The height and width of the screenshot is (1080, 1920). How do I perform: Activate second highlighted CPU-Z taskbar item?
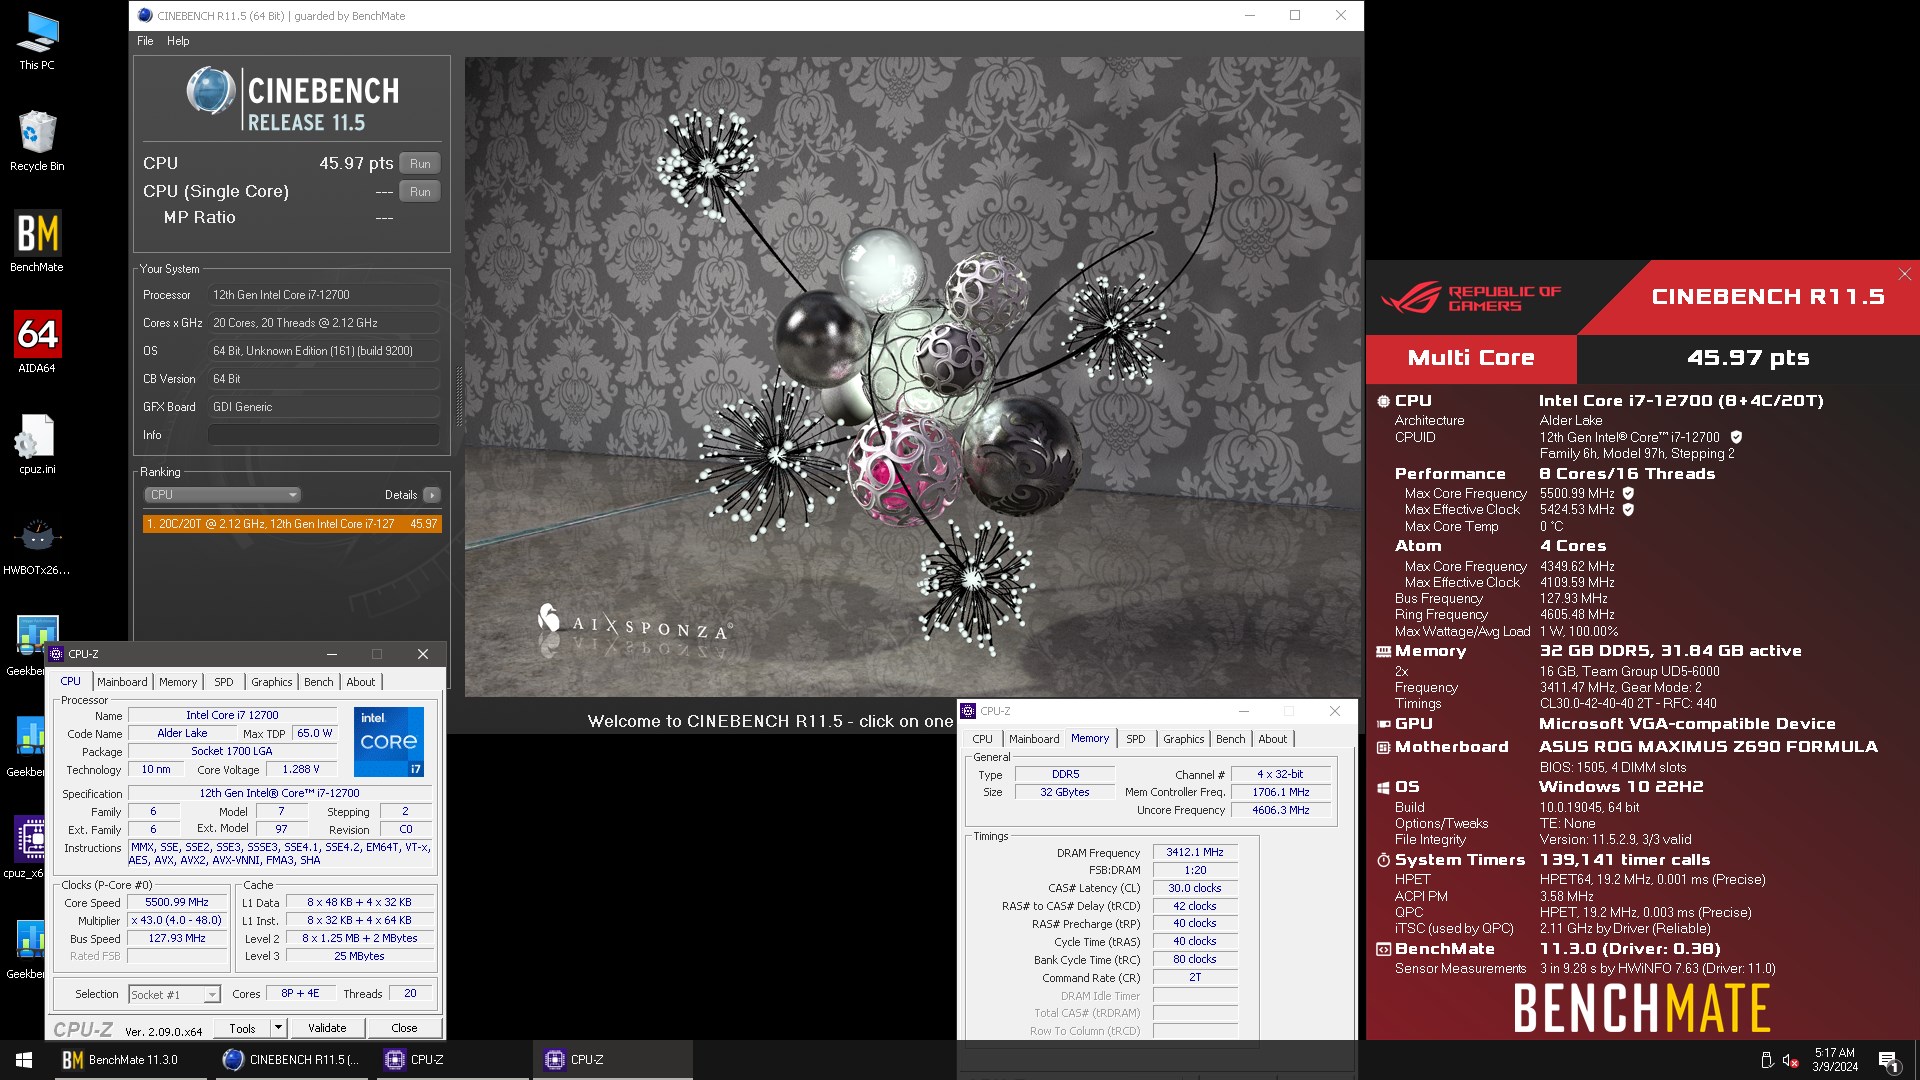click(612, 1060)
